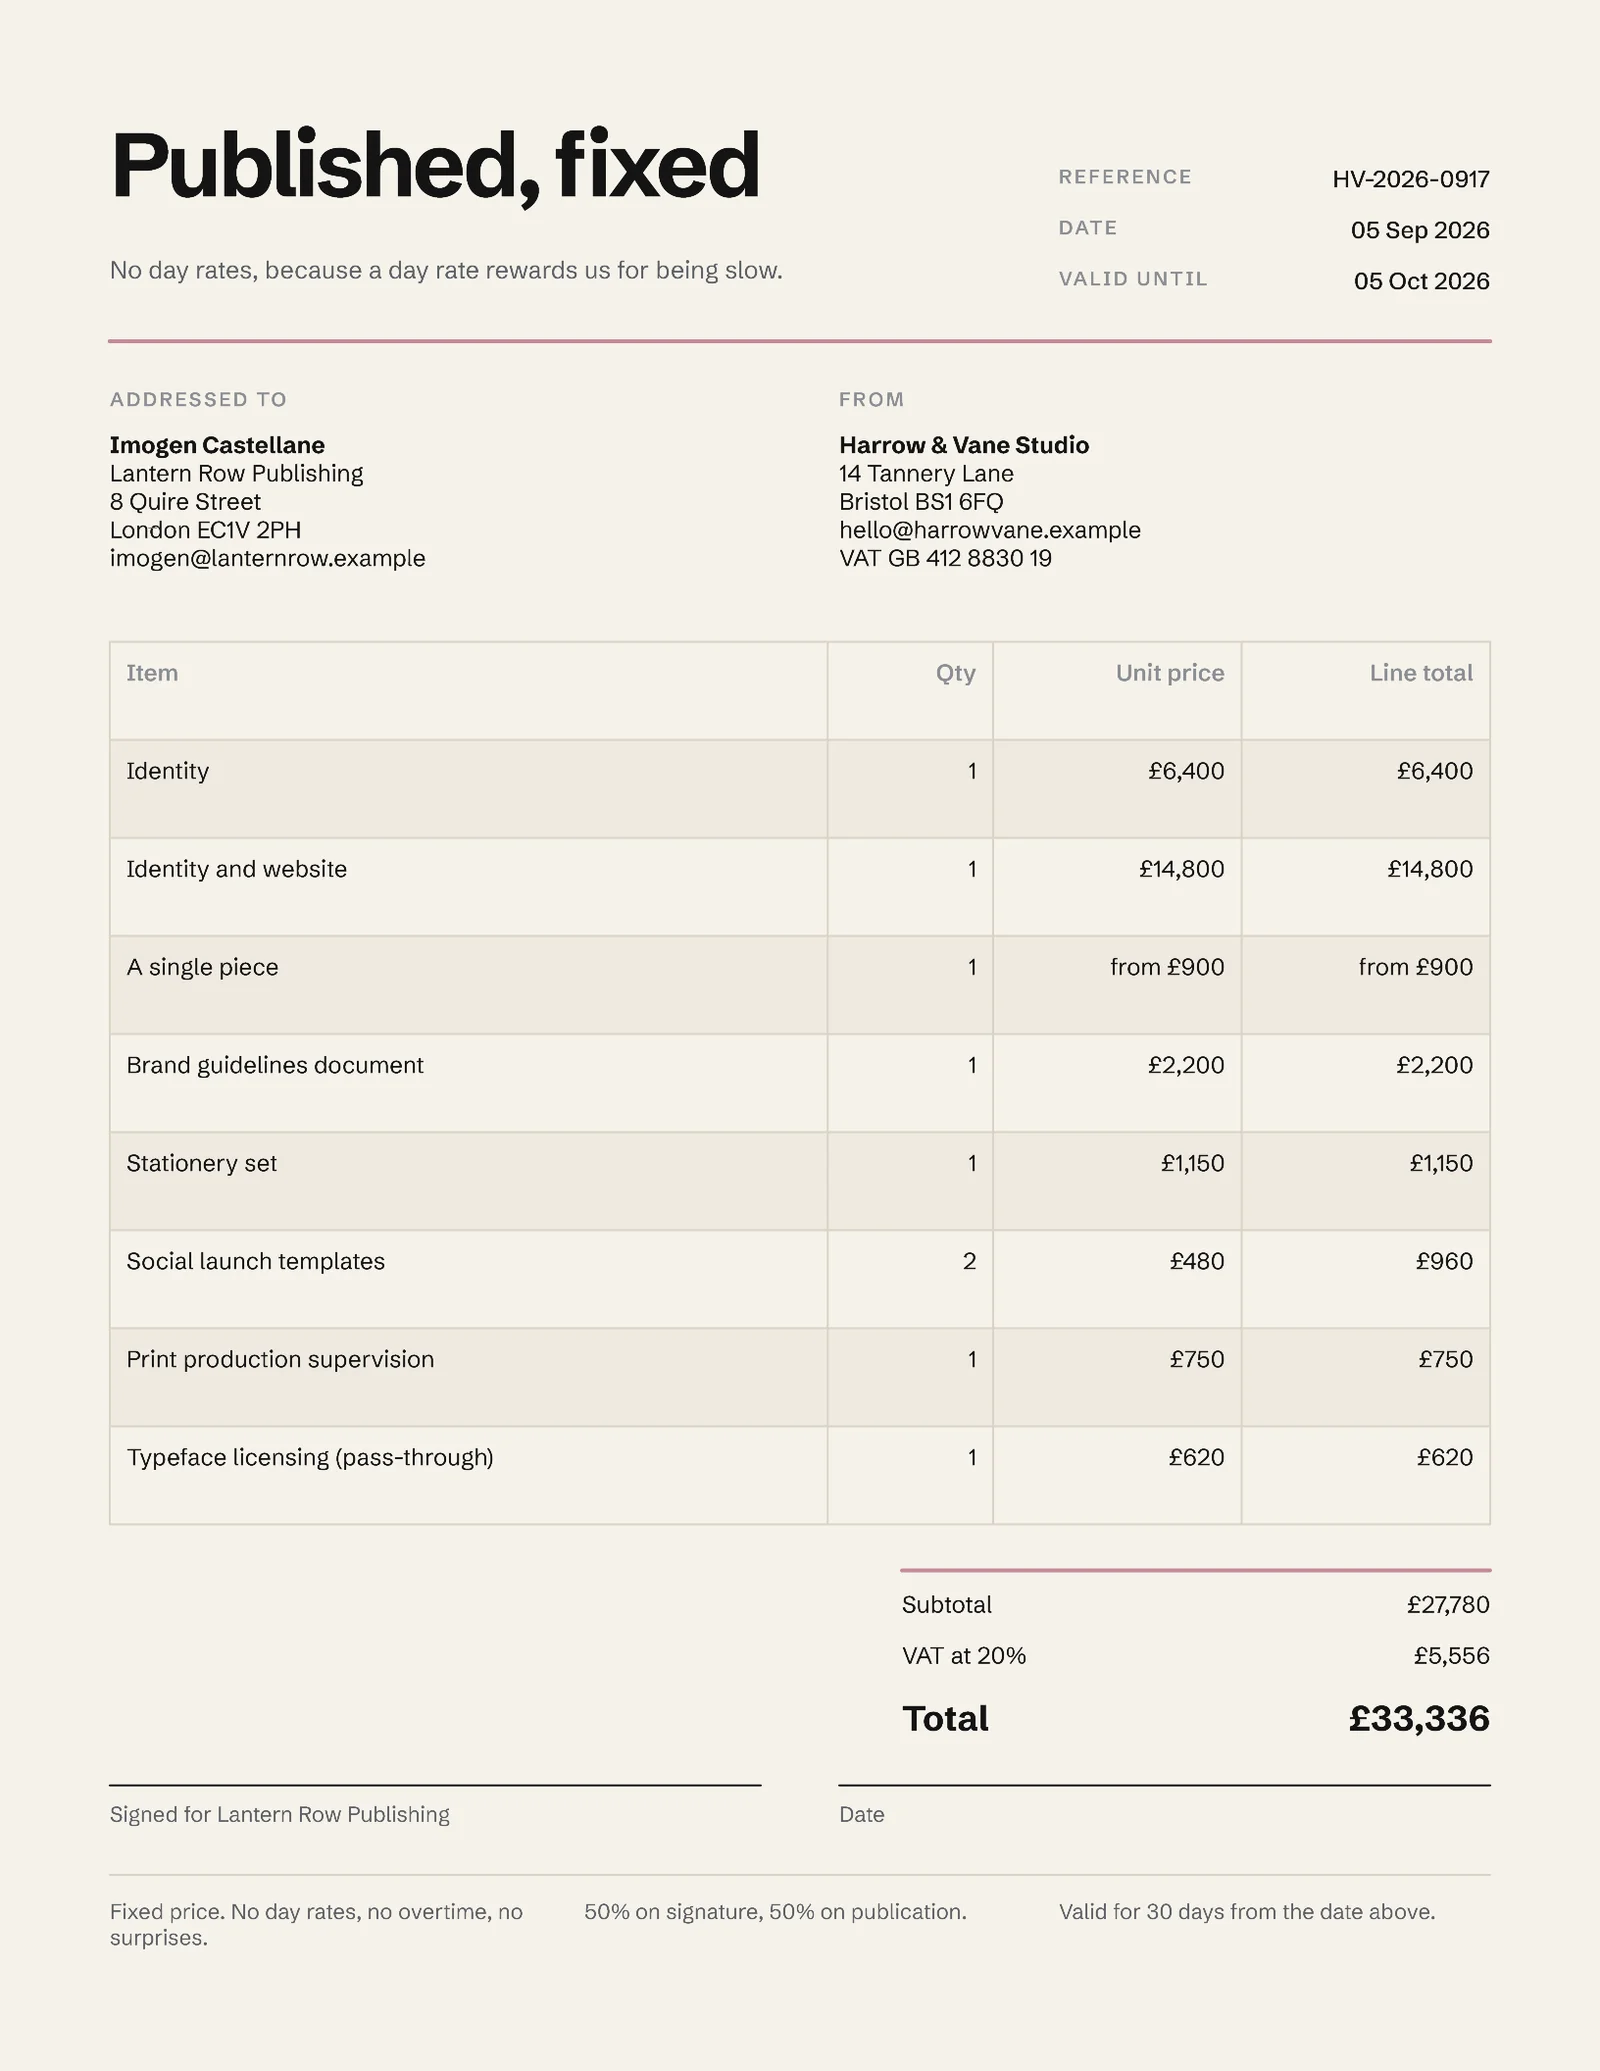Click the Subtotal amount £27,780
1600x2071 pixels.
pyautogui.click(x=1447, y=1605)
